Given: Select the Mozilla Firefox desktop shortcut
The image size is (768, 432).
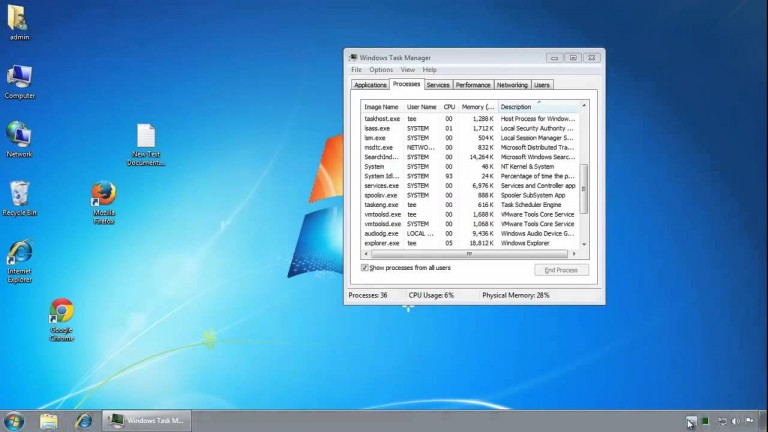Looking at the screenshot, I should 103,202.
